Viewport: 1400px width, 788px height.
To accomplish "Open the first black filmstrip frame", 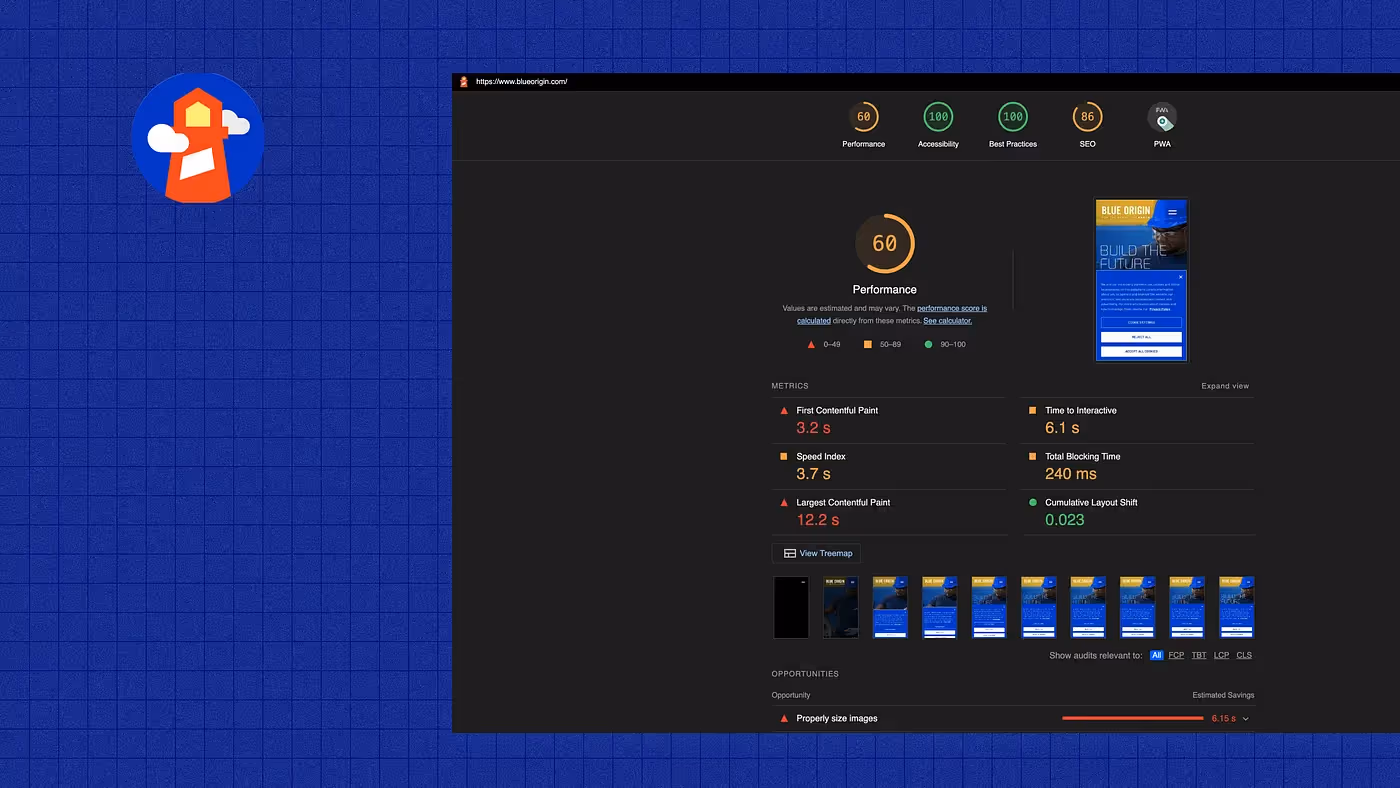I will pyautogui.click(x=790, y=607).
